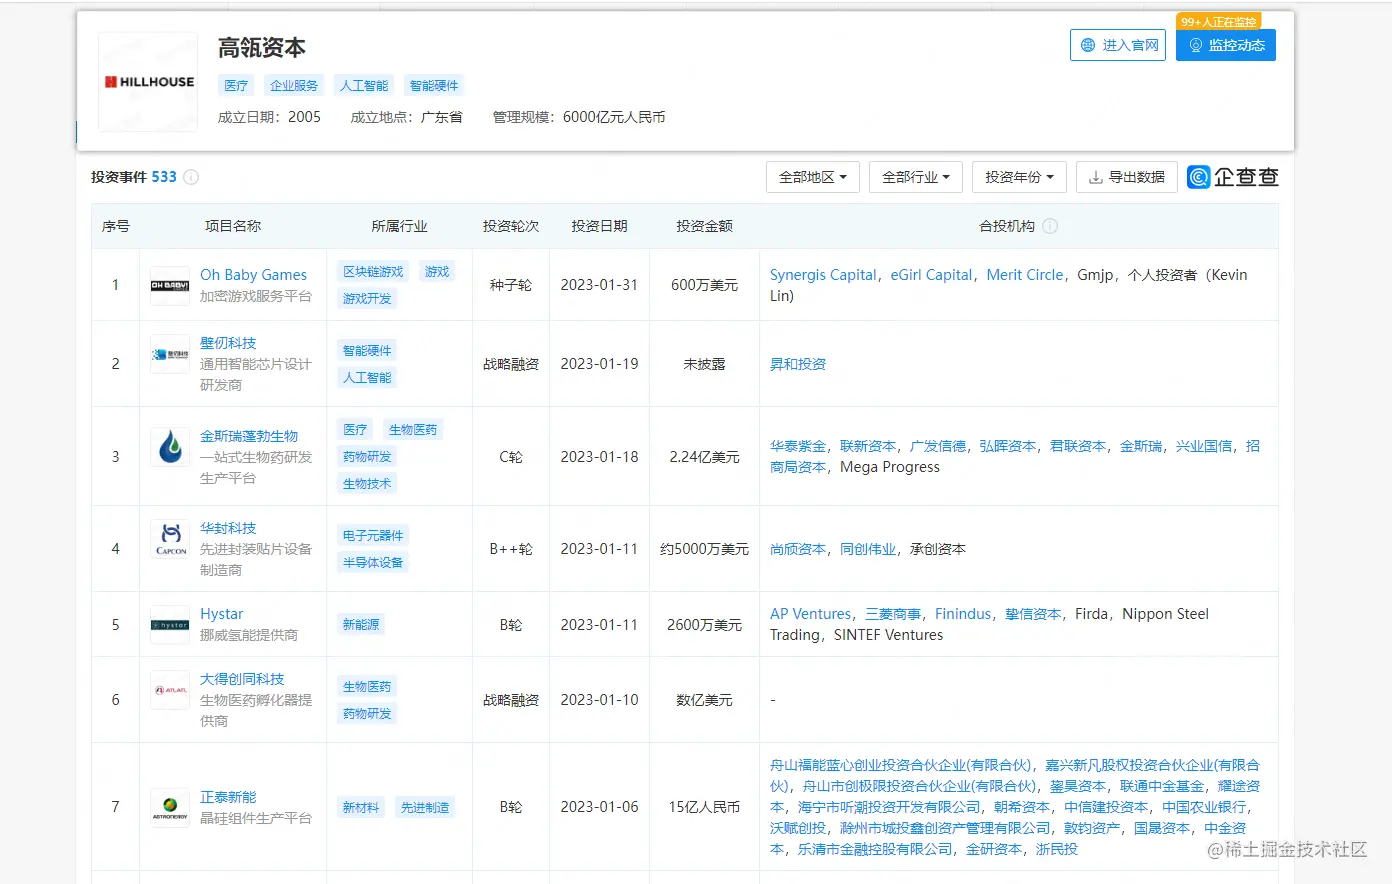Viewport: 1392px width, 884px height.
Task: Select the 新能源 industry tag
Action: 361,625
